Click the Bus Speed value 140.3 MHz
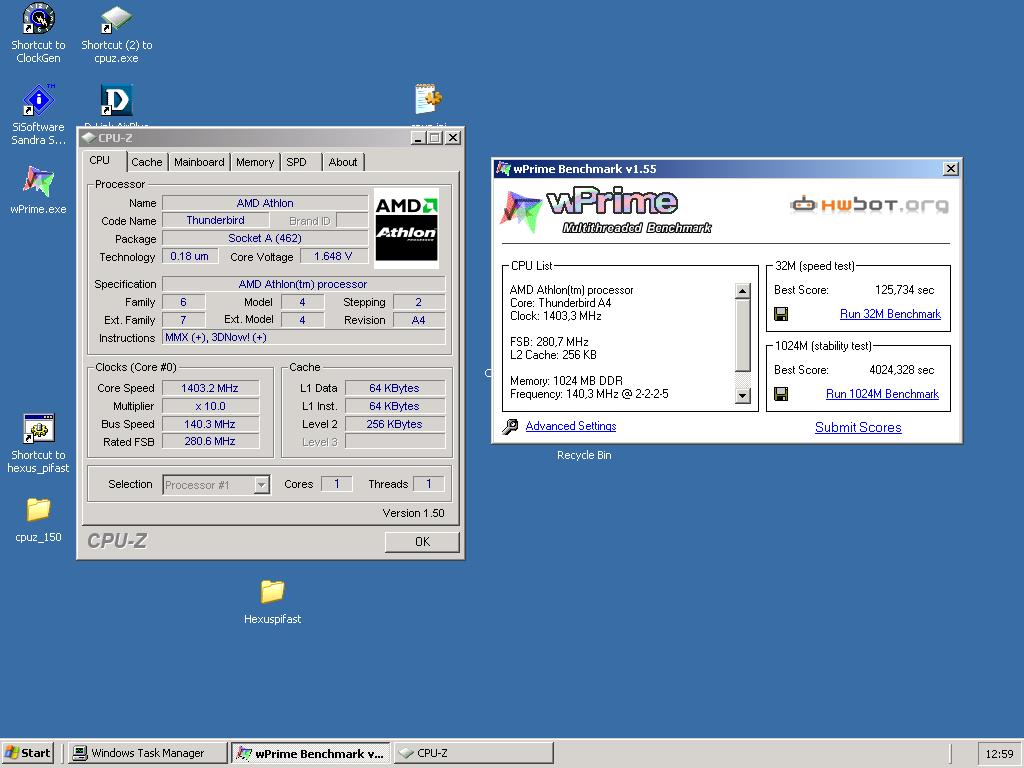Screen dimensions: 1024x768 [x=210, y=424]
